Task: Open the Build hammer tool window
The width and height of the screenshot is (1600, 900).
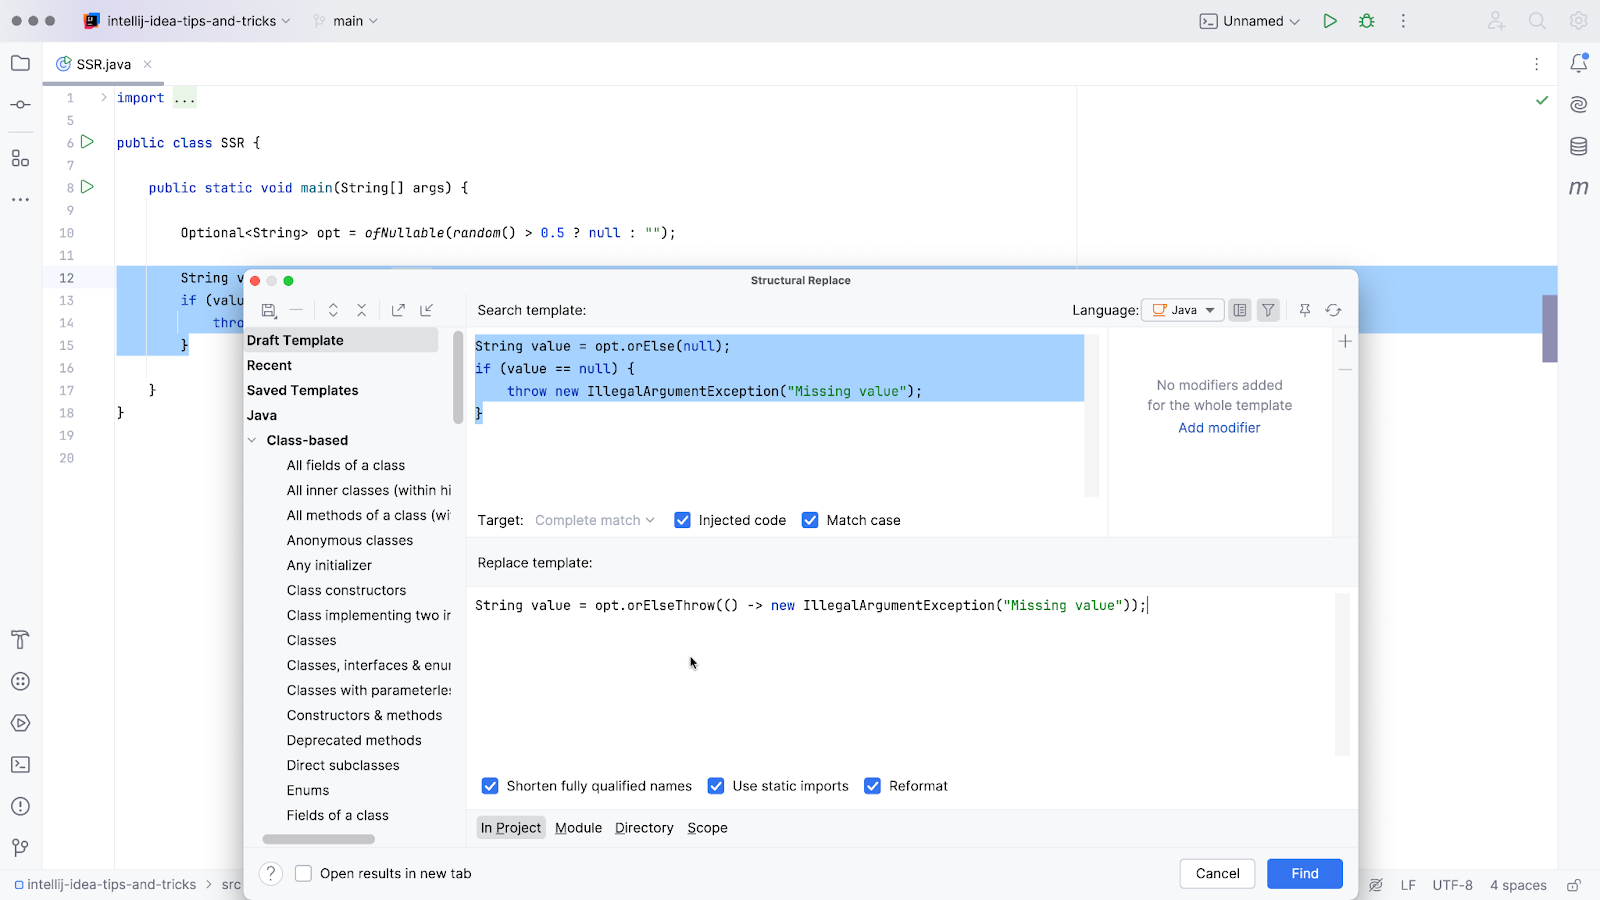Action: coord(20,640)
